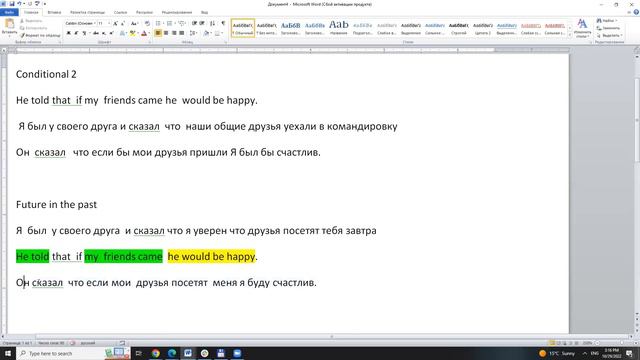Image resolution: width=640 pixels, height=360 pixels.
Task: Open the Change Styles (Изменить стили) menu
Action: tap(582, 28)
